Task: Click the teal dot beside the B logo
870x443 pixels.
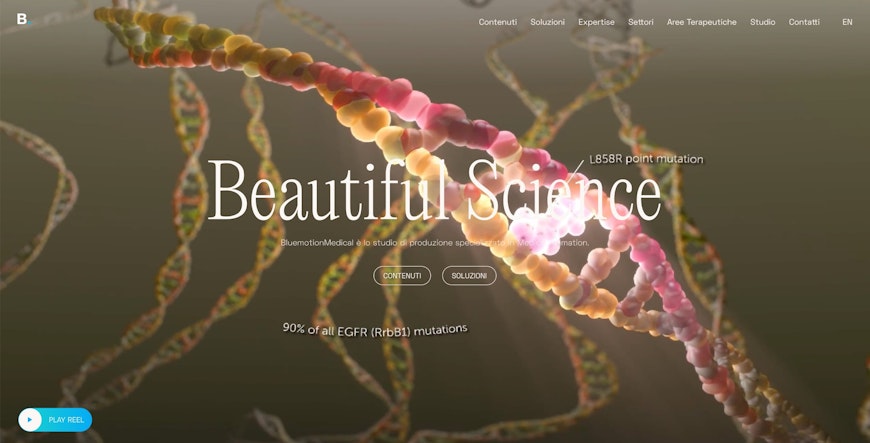Action: click(x=30, y=23)
